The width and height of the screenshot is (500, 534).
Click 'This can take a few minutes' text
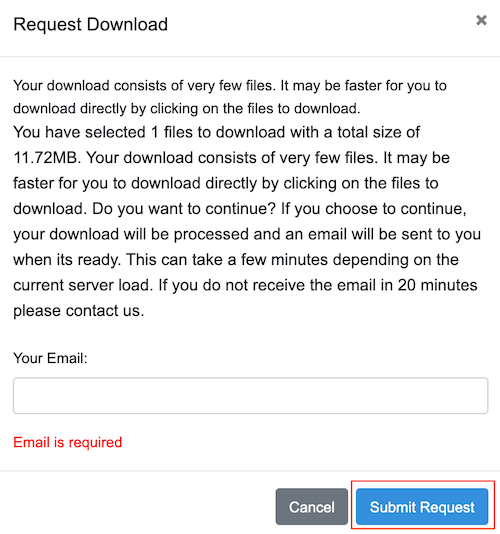click(x=227, y=260)
